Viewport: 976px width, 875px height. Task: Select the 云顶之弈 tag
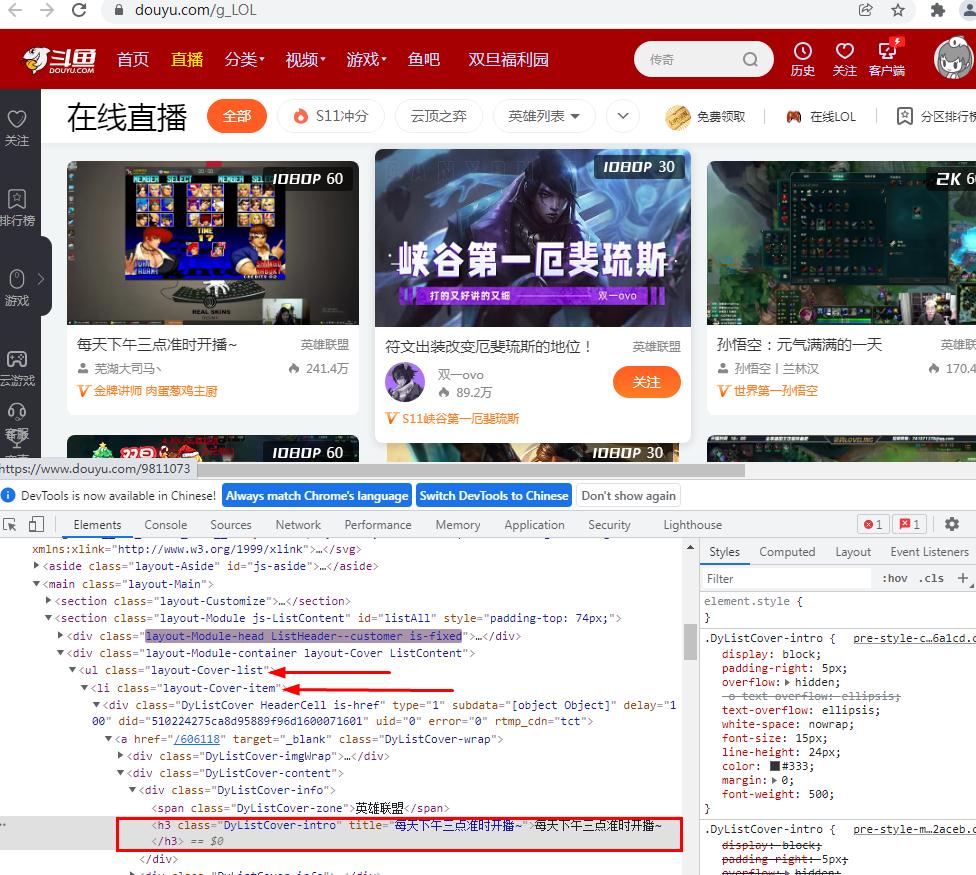tap(438, 116)
